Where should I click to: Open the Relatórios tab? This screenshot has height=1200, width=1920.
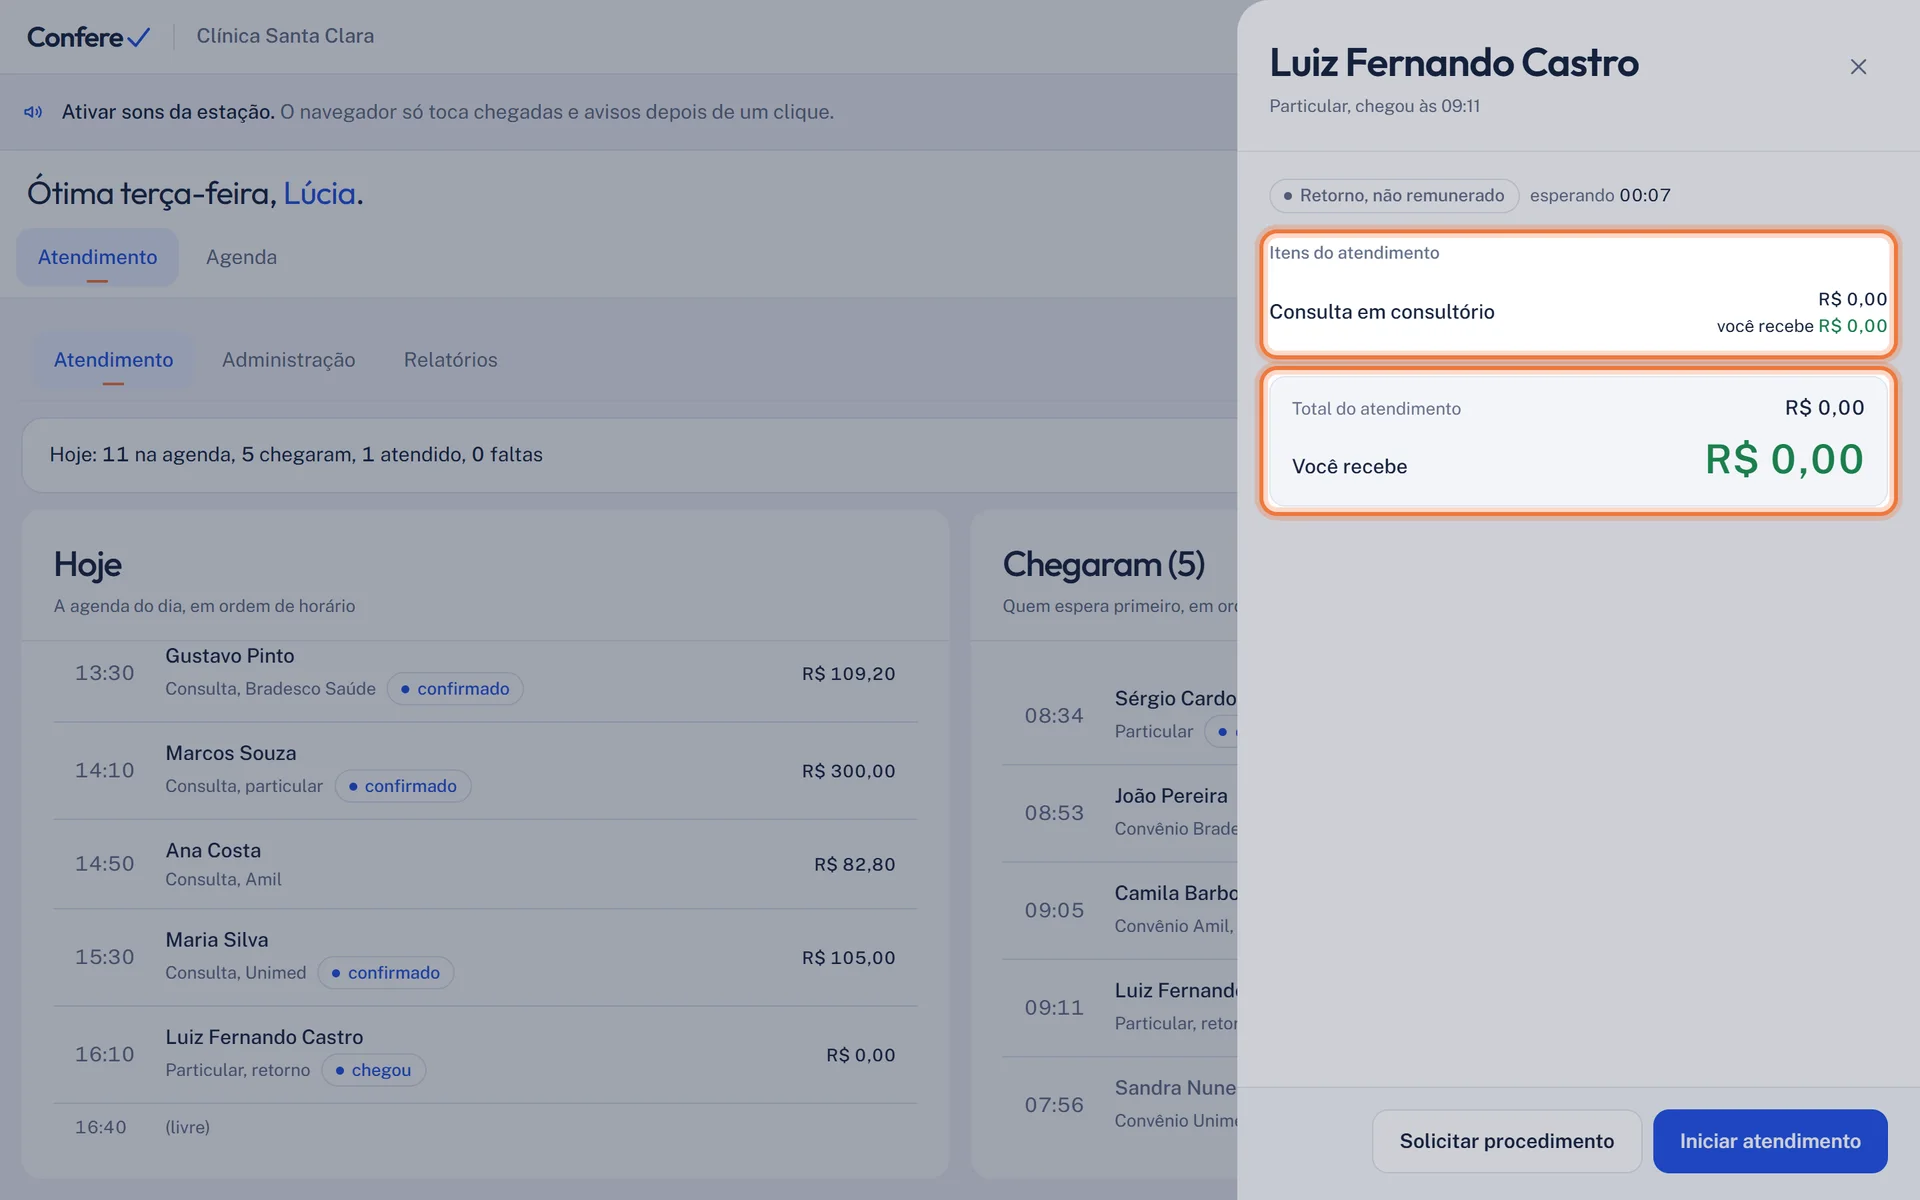coord(450,360)
